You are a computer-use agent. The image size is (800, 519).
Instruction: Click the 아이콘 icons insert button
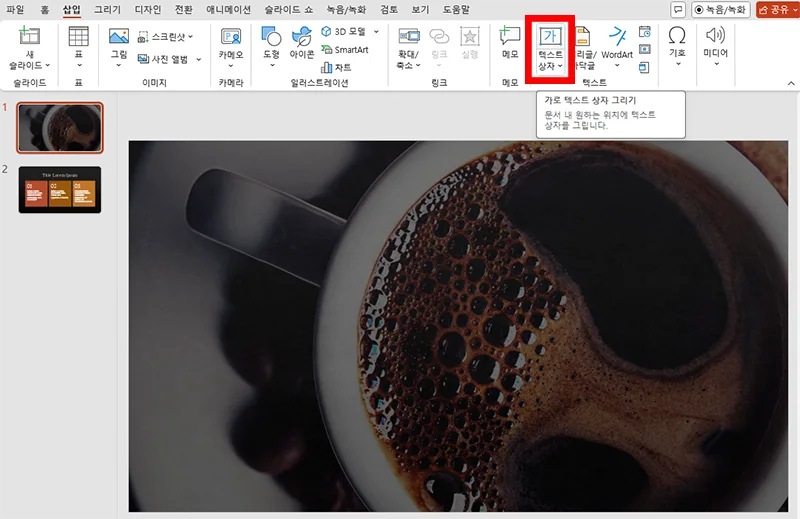point(302,43)
